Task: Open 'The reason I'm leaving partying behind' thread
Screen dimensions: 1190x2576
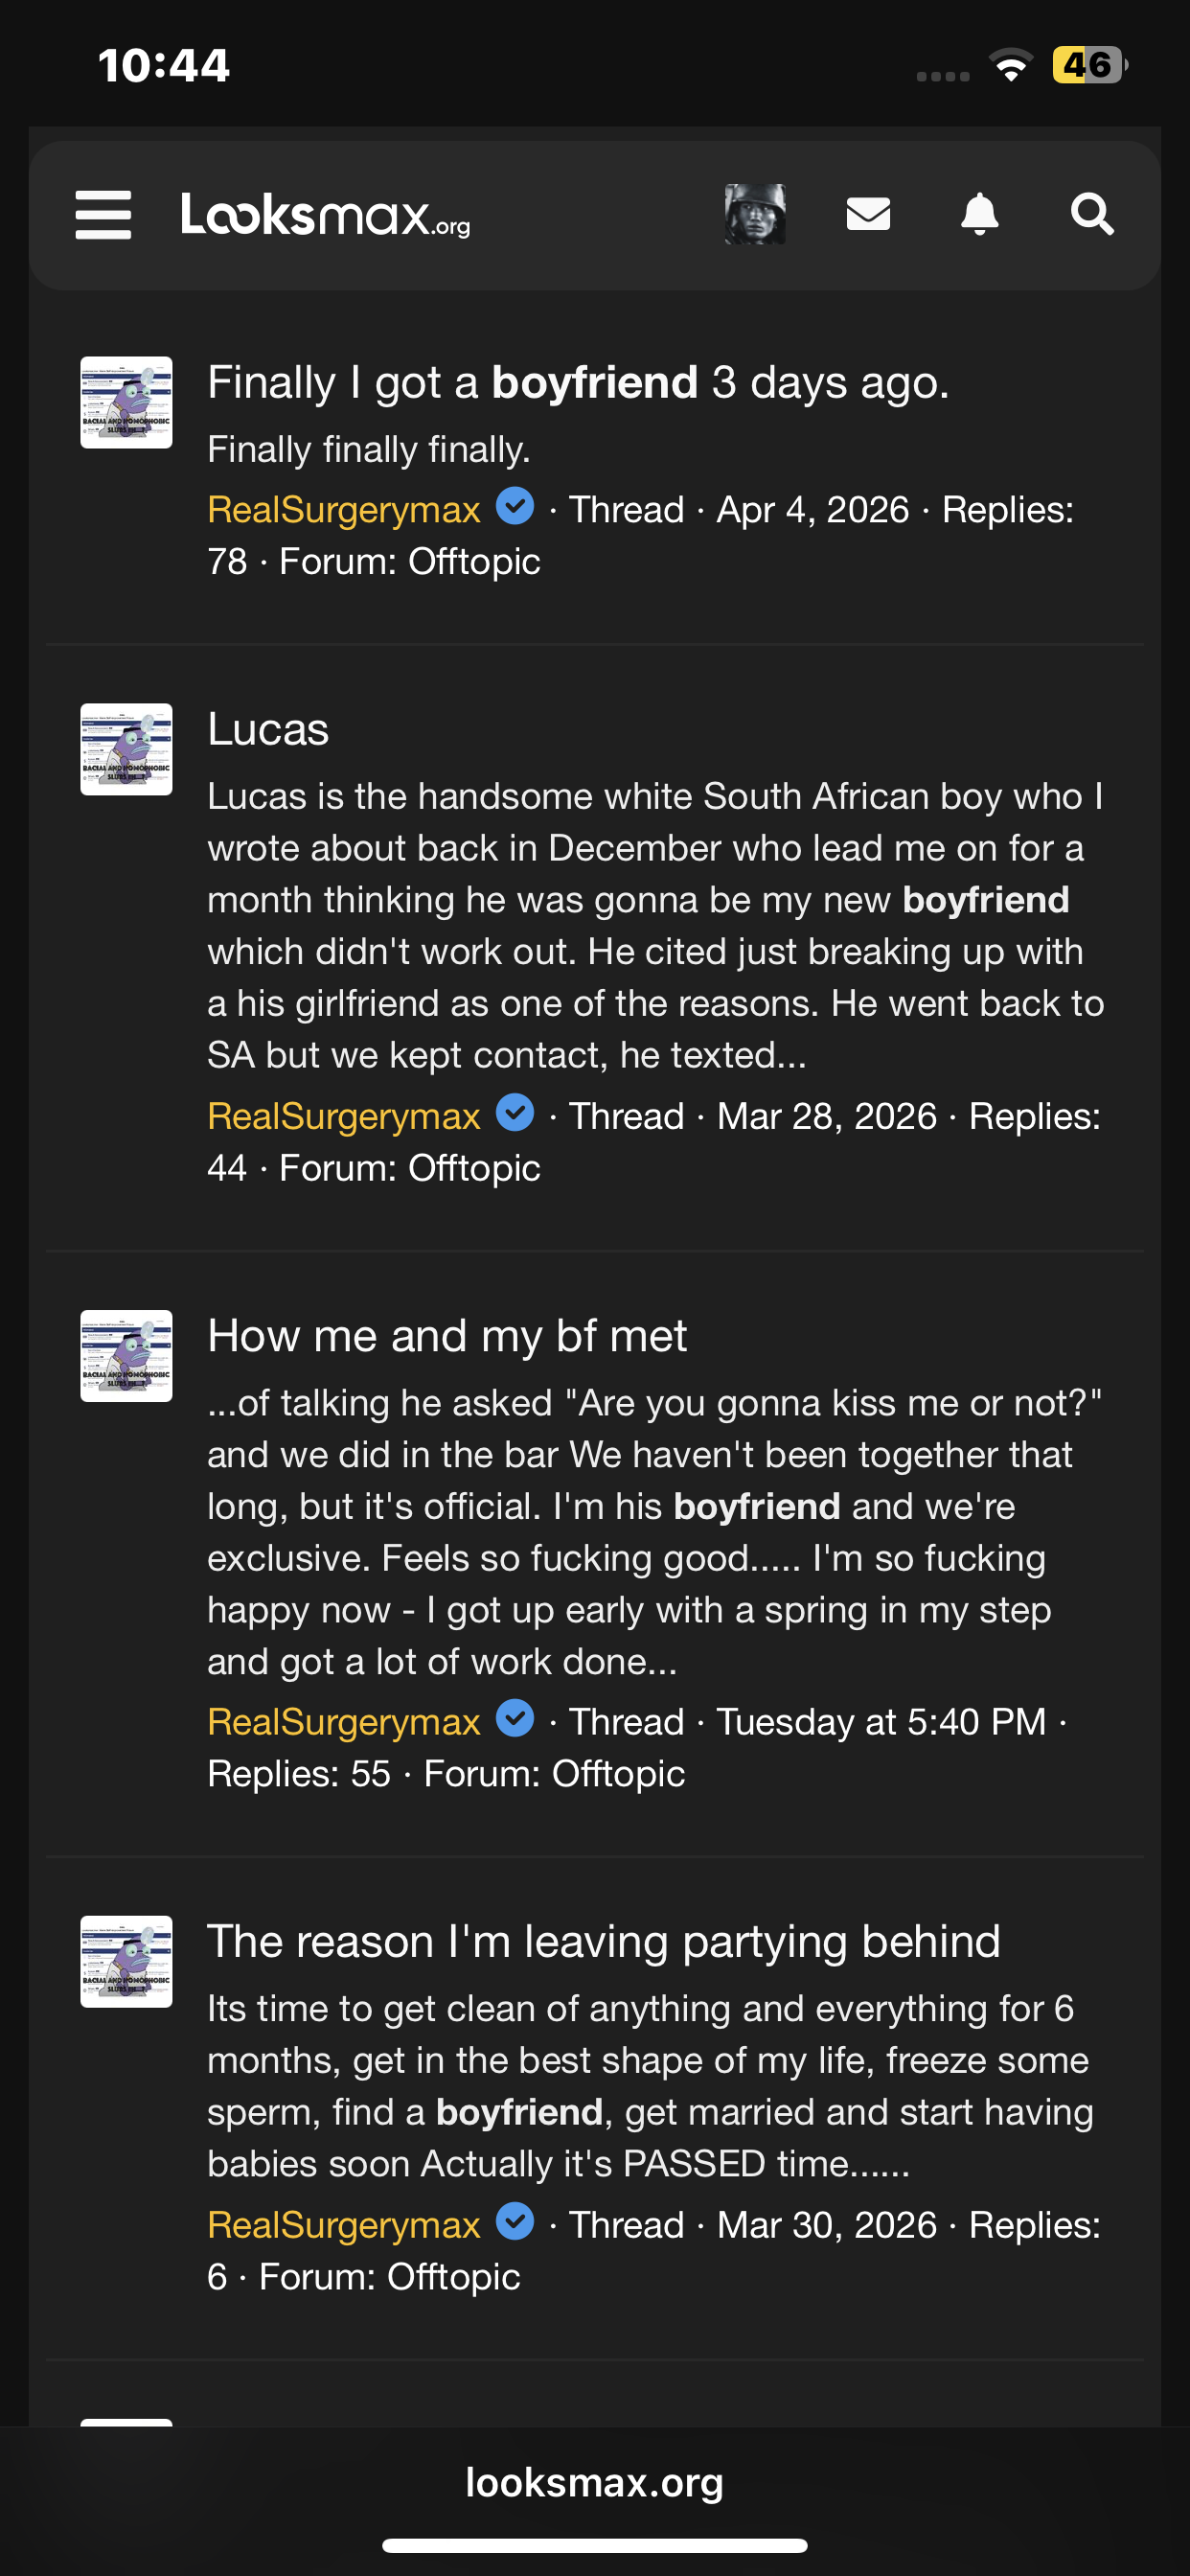Action: [603, 1942]
